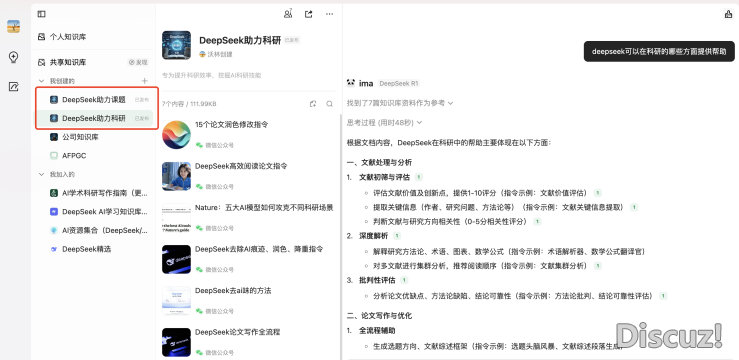Open the lightbulb knowledge icon
This screenshot has width=739, height=360.
tap(13, 57)
